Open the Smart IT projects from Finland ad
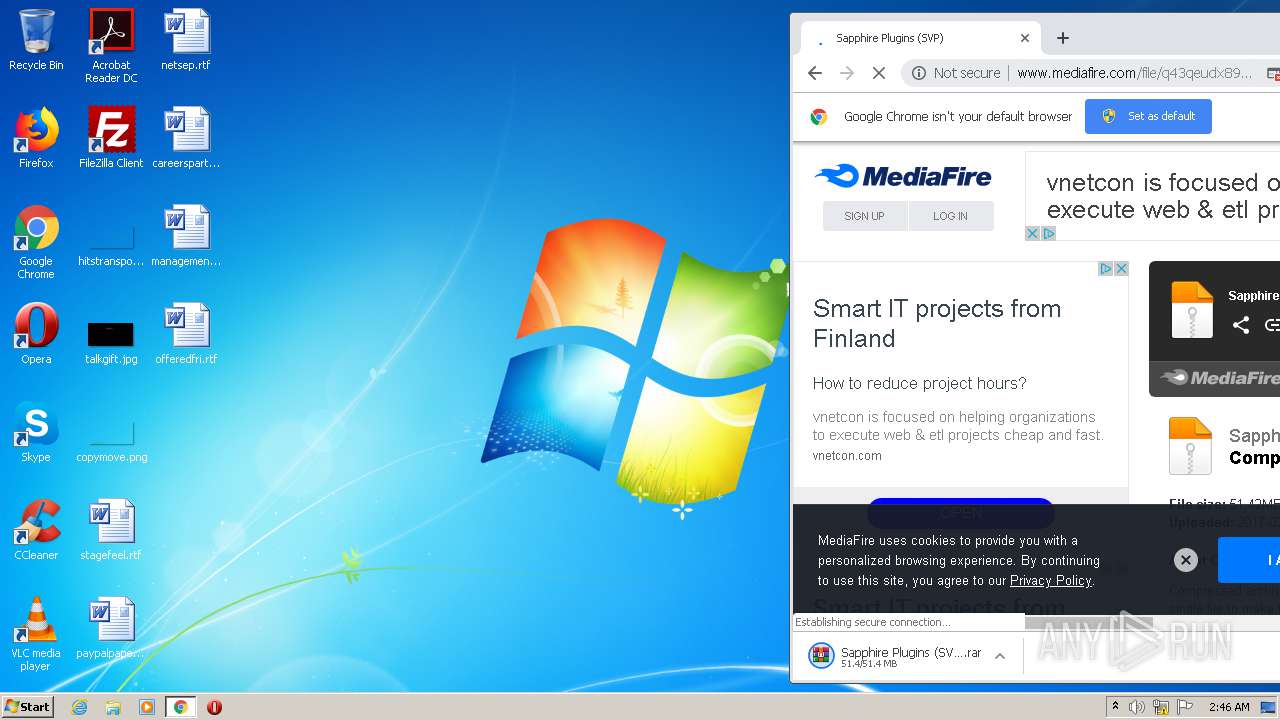The image size is (1280, 720). (x=937, y=323)
